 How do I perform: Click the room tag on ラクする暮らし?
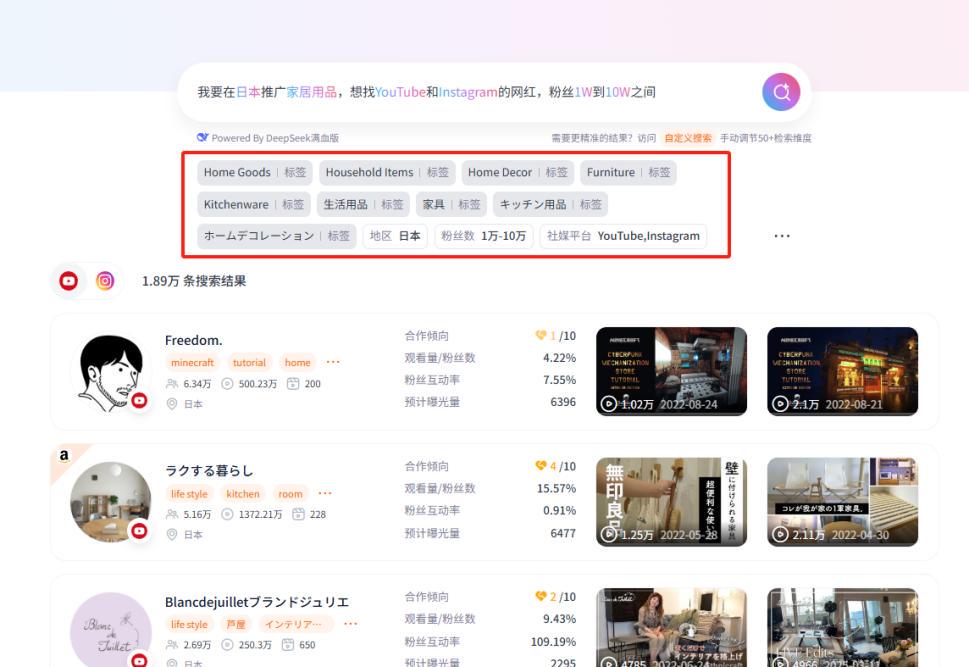[x=290, y=493]
